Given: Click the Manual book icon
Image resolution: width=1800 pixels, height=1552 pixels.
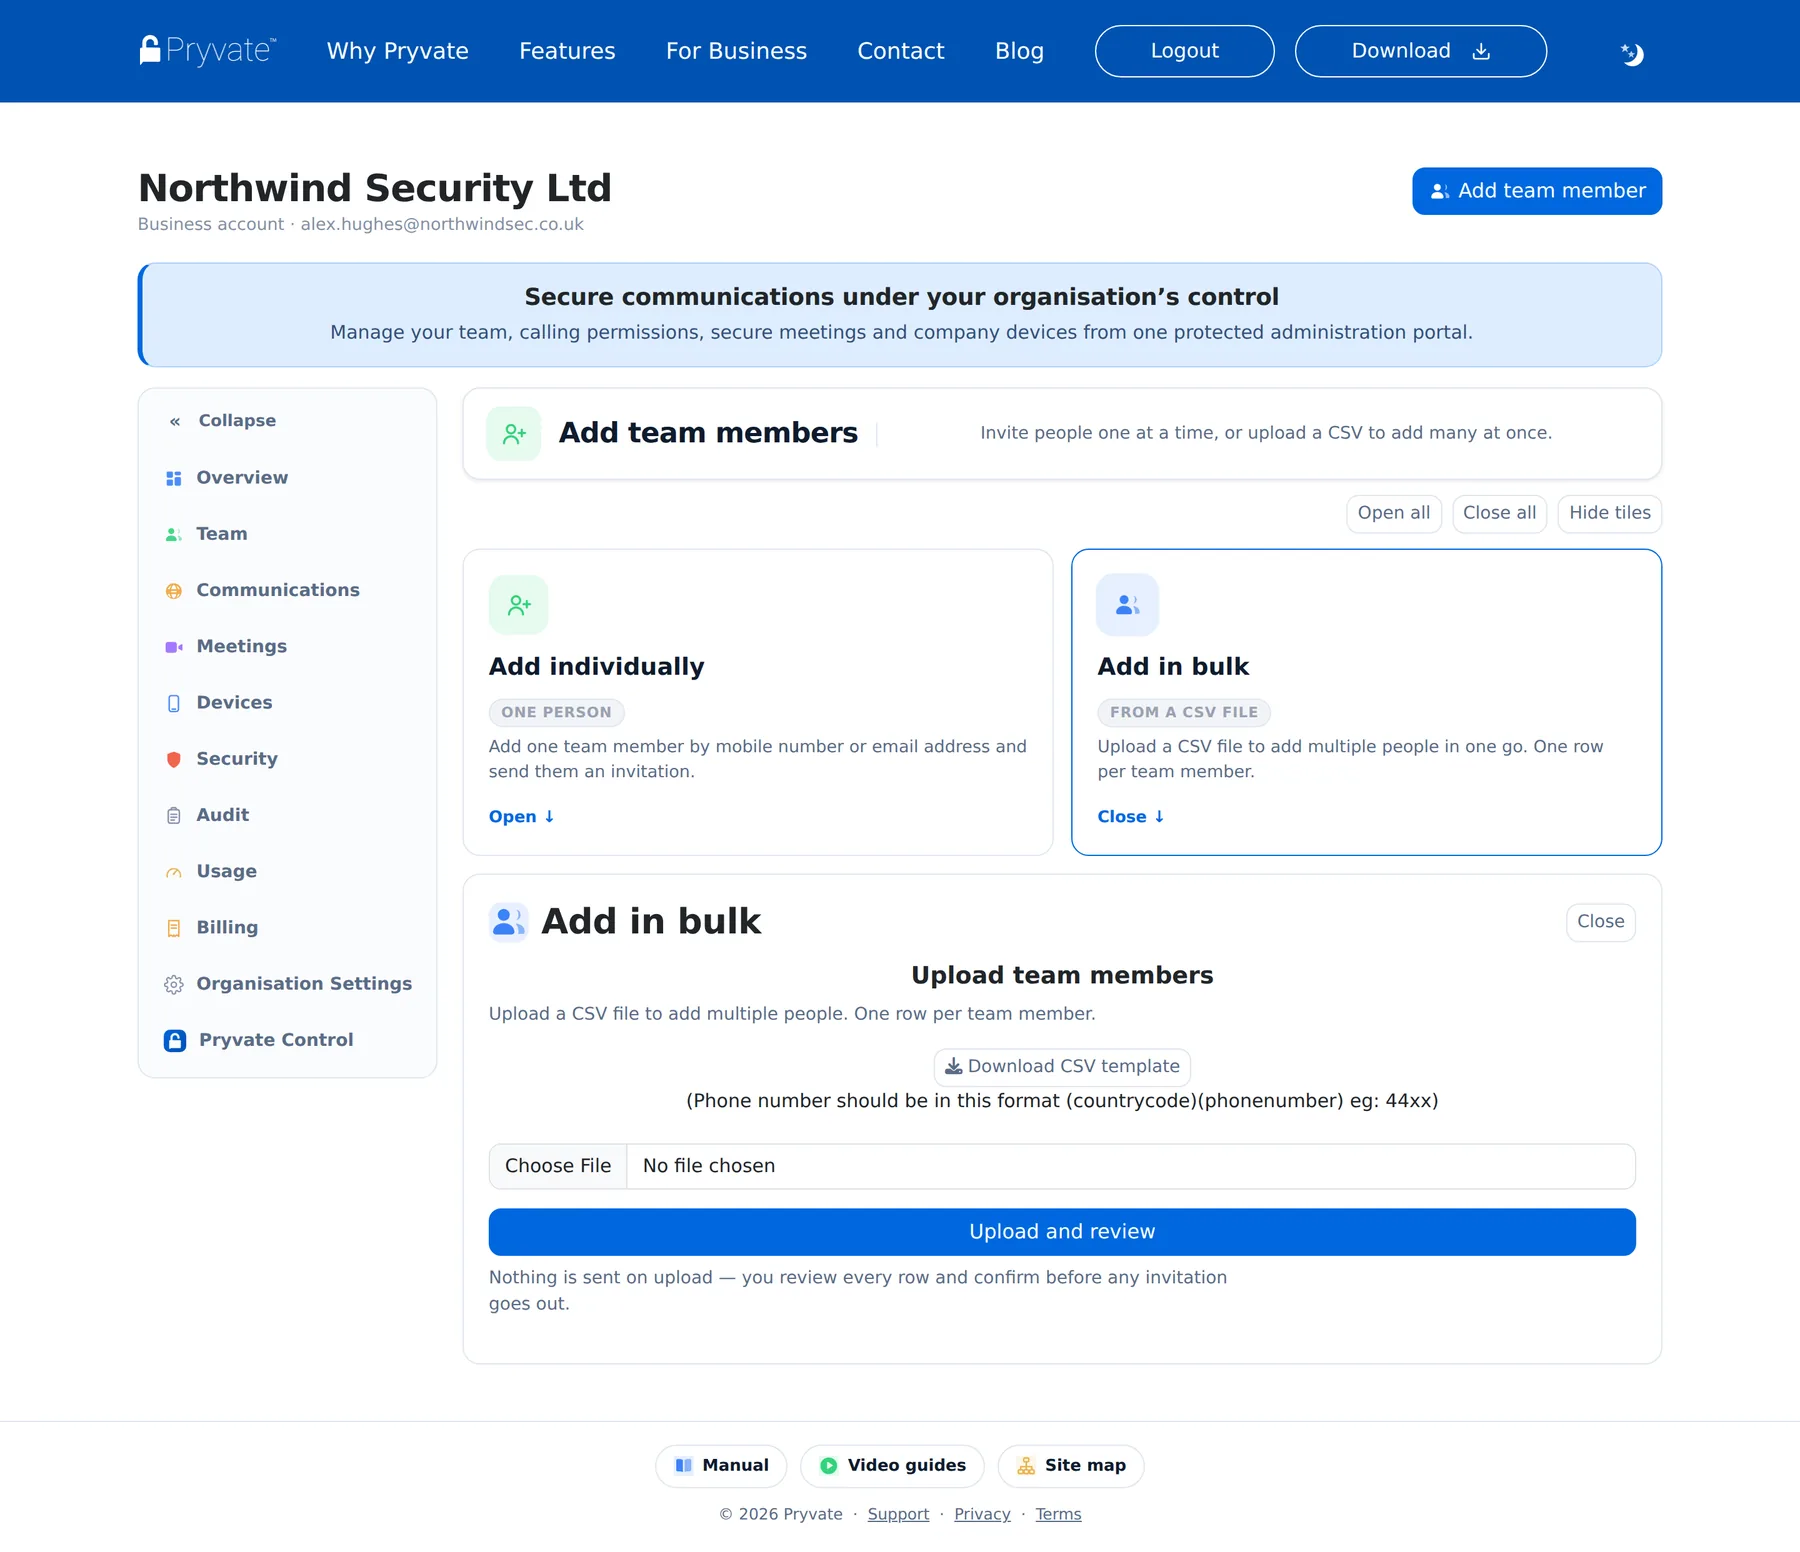Looking at the screenshot, I should (684, 1465).
